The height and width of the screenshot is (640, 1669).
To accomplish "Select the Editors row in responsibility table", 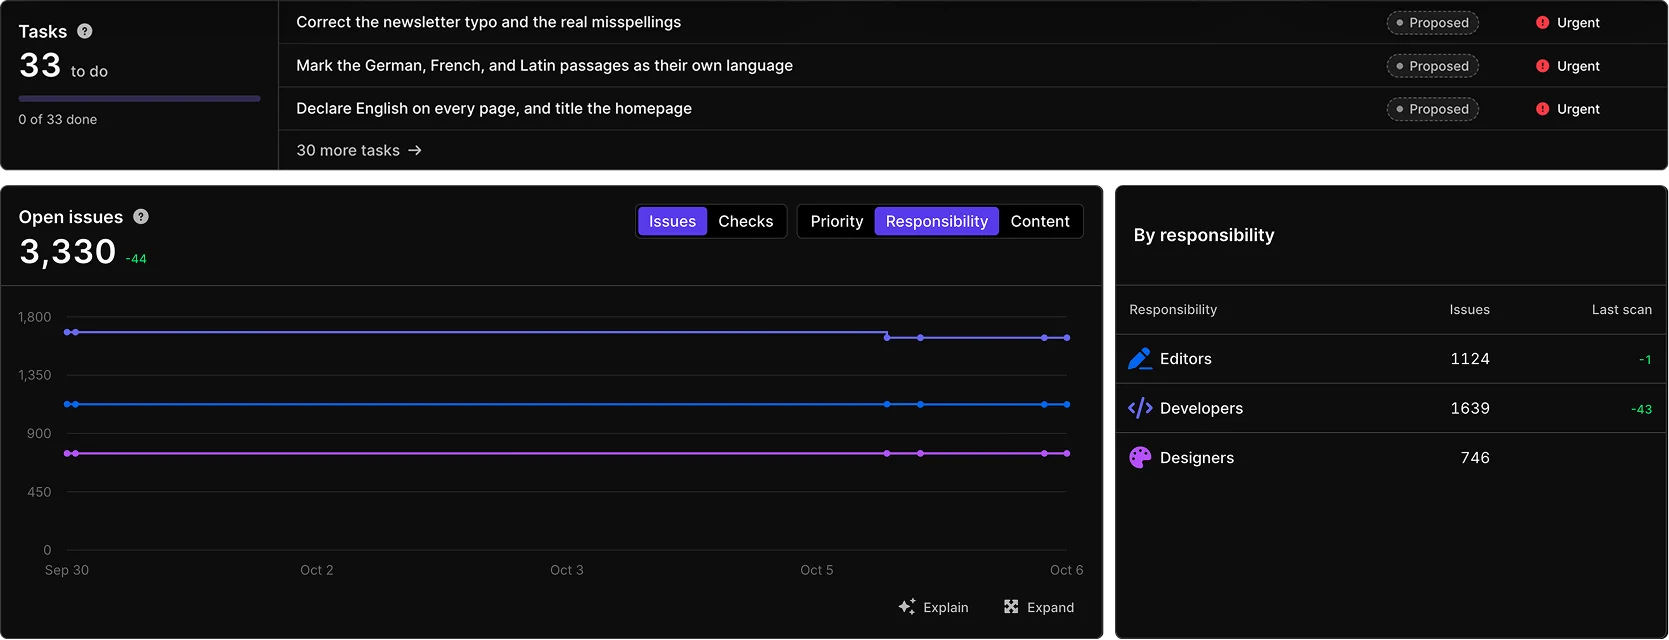I will click(x=1391, y=359).
